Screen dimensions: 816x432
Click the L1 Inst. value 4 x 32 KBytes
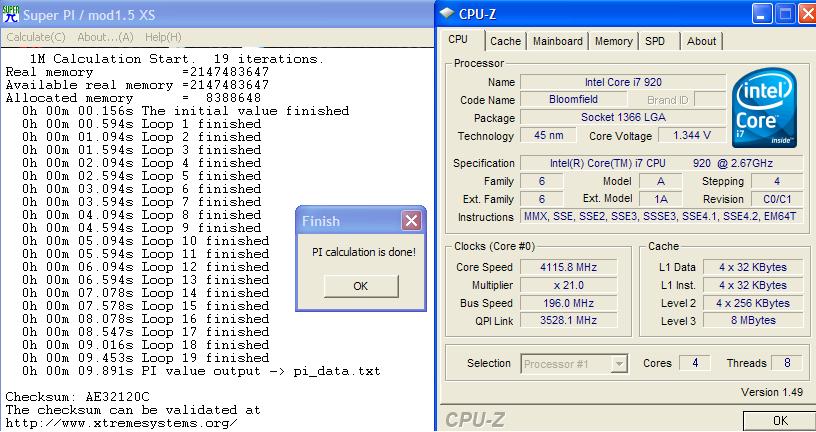click(753, 285)
